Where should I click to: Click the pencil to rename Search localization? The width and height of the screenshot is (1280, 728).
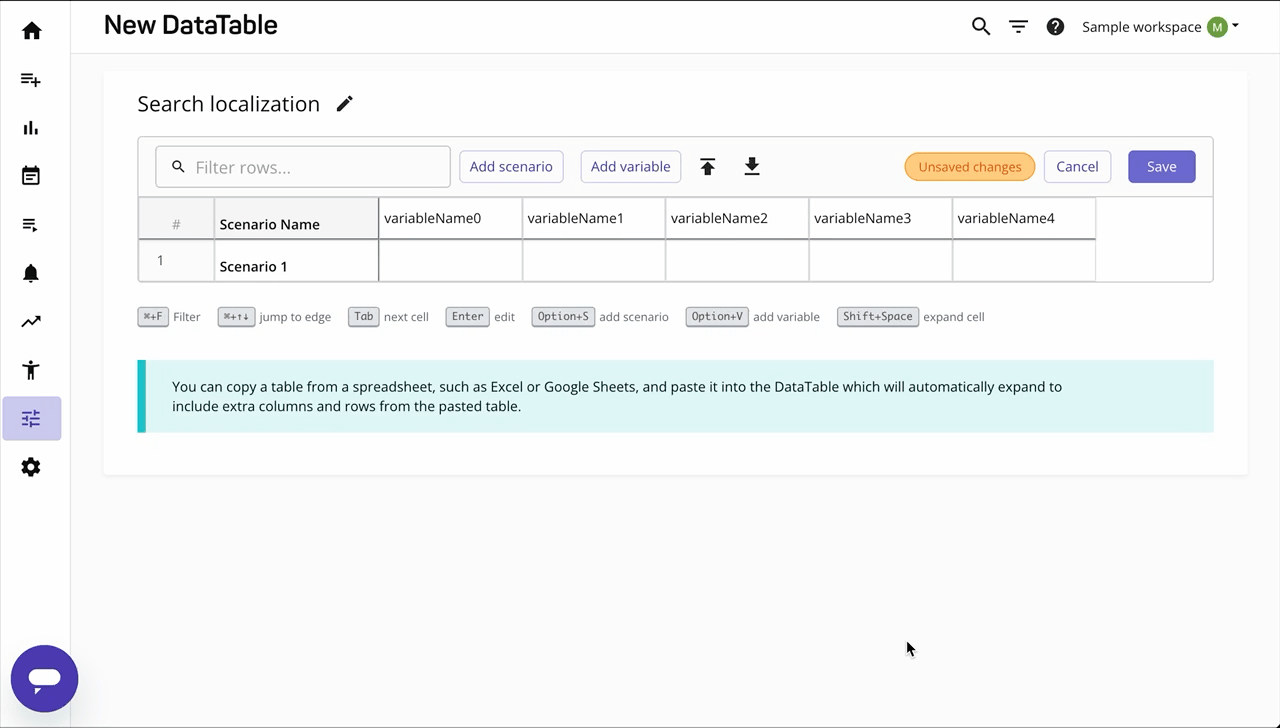coord(345,104)
